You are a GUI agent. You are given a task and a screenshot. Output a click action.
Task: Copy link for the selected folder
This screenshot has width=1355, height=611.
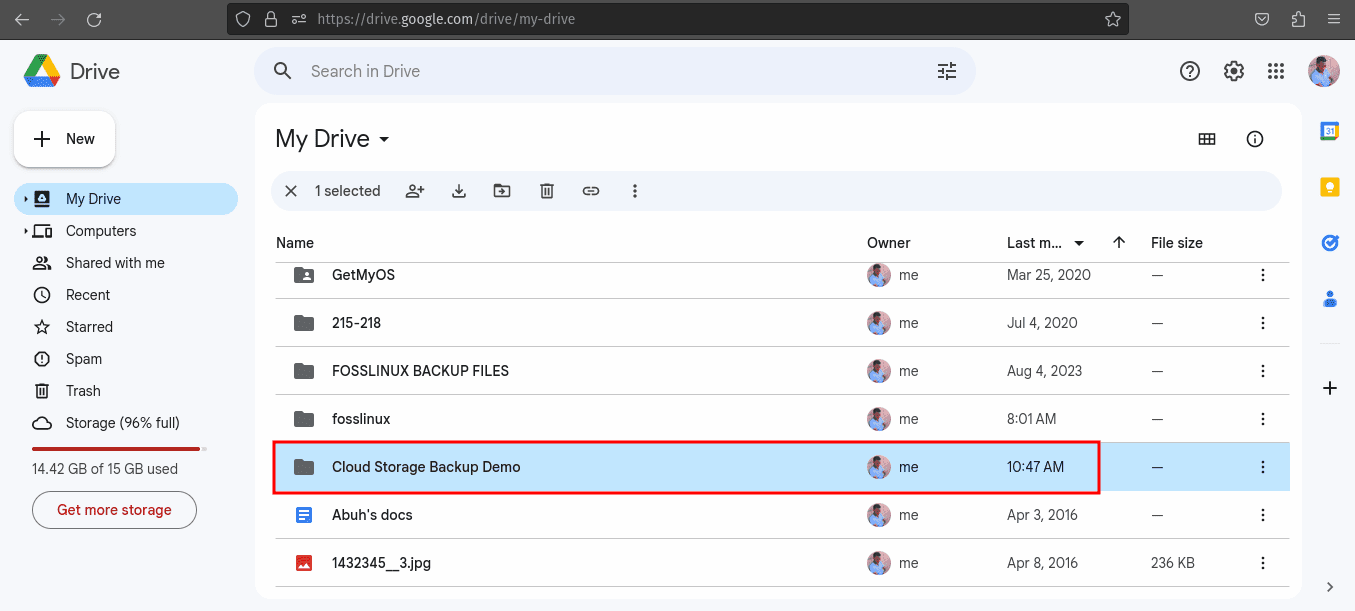pos(591,191)
